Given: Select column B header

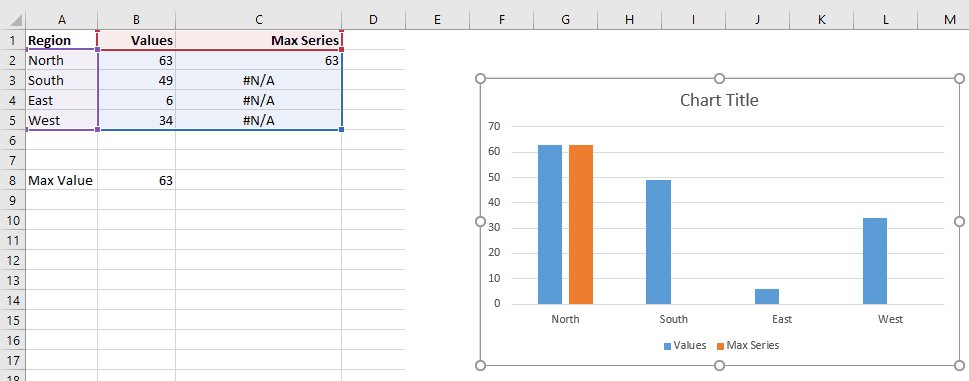Looking at the screenshot, I should click(x=137, y=20).
